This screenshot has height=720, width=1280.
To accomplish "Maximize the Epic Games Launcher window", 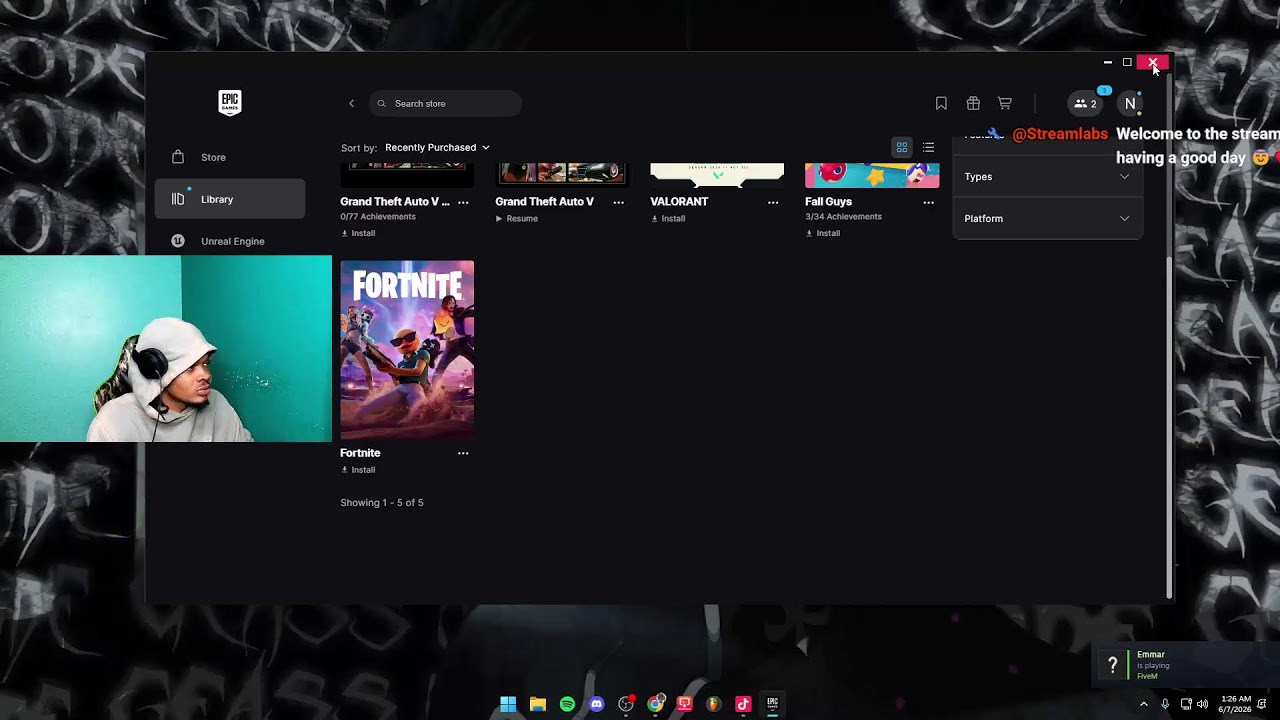I will tap(1127, 62).
